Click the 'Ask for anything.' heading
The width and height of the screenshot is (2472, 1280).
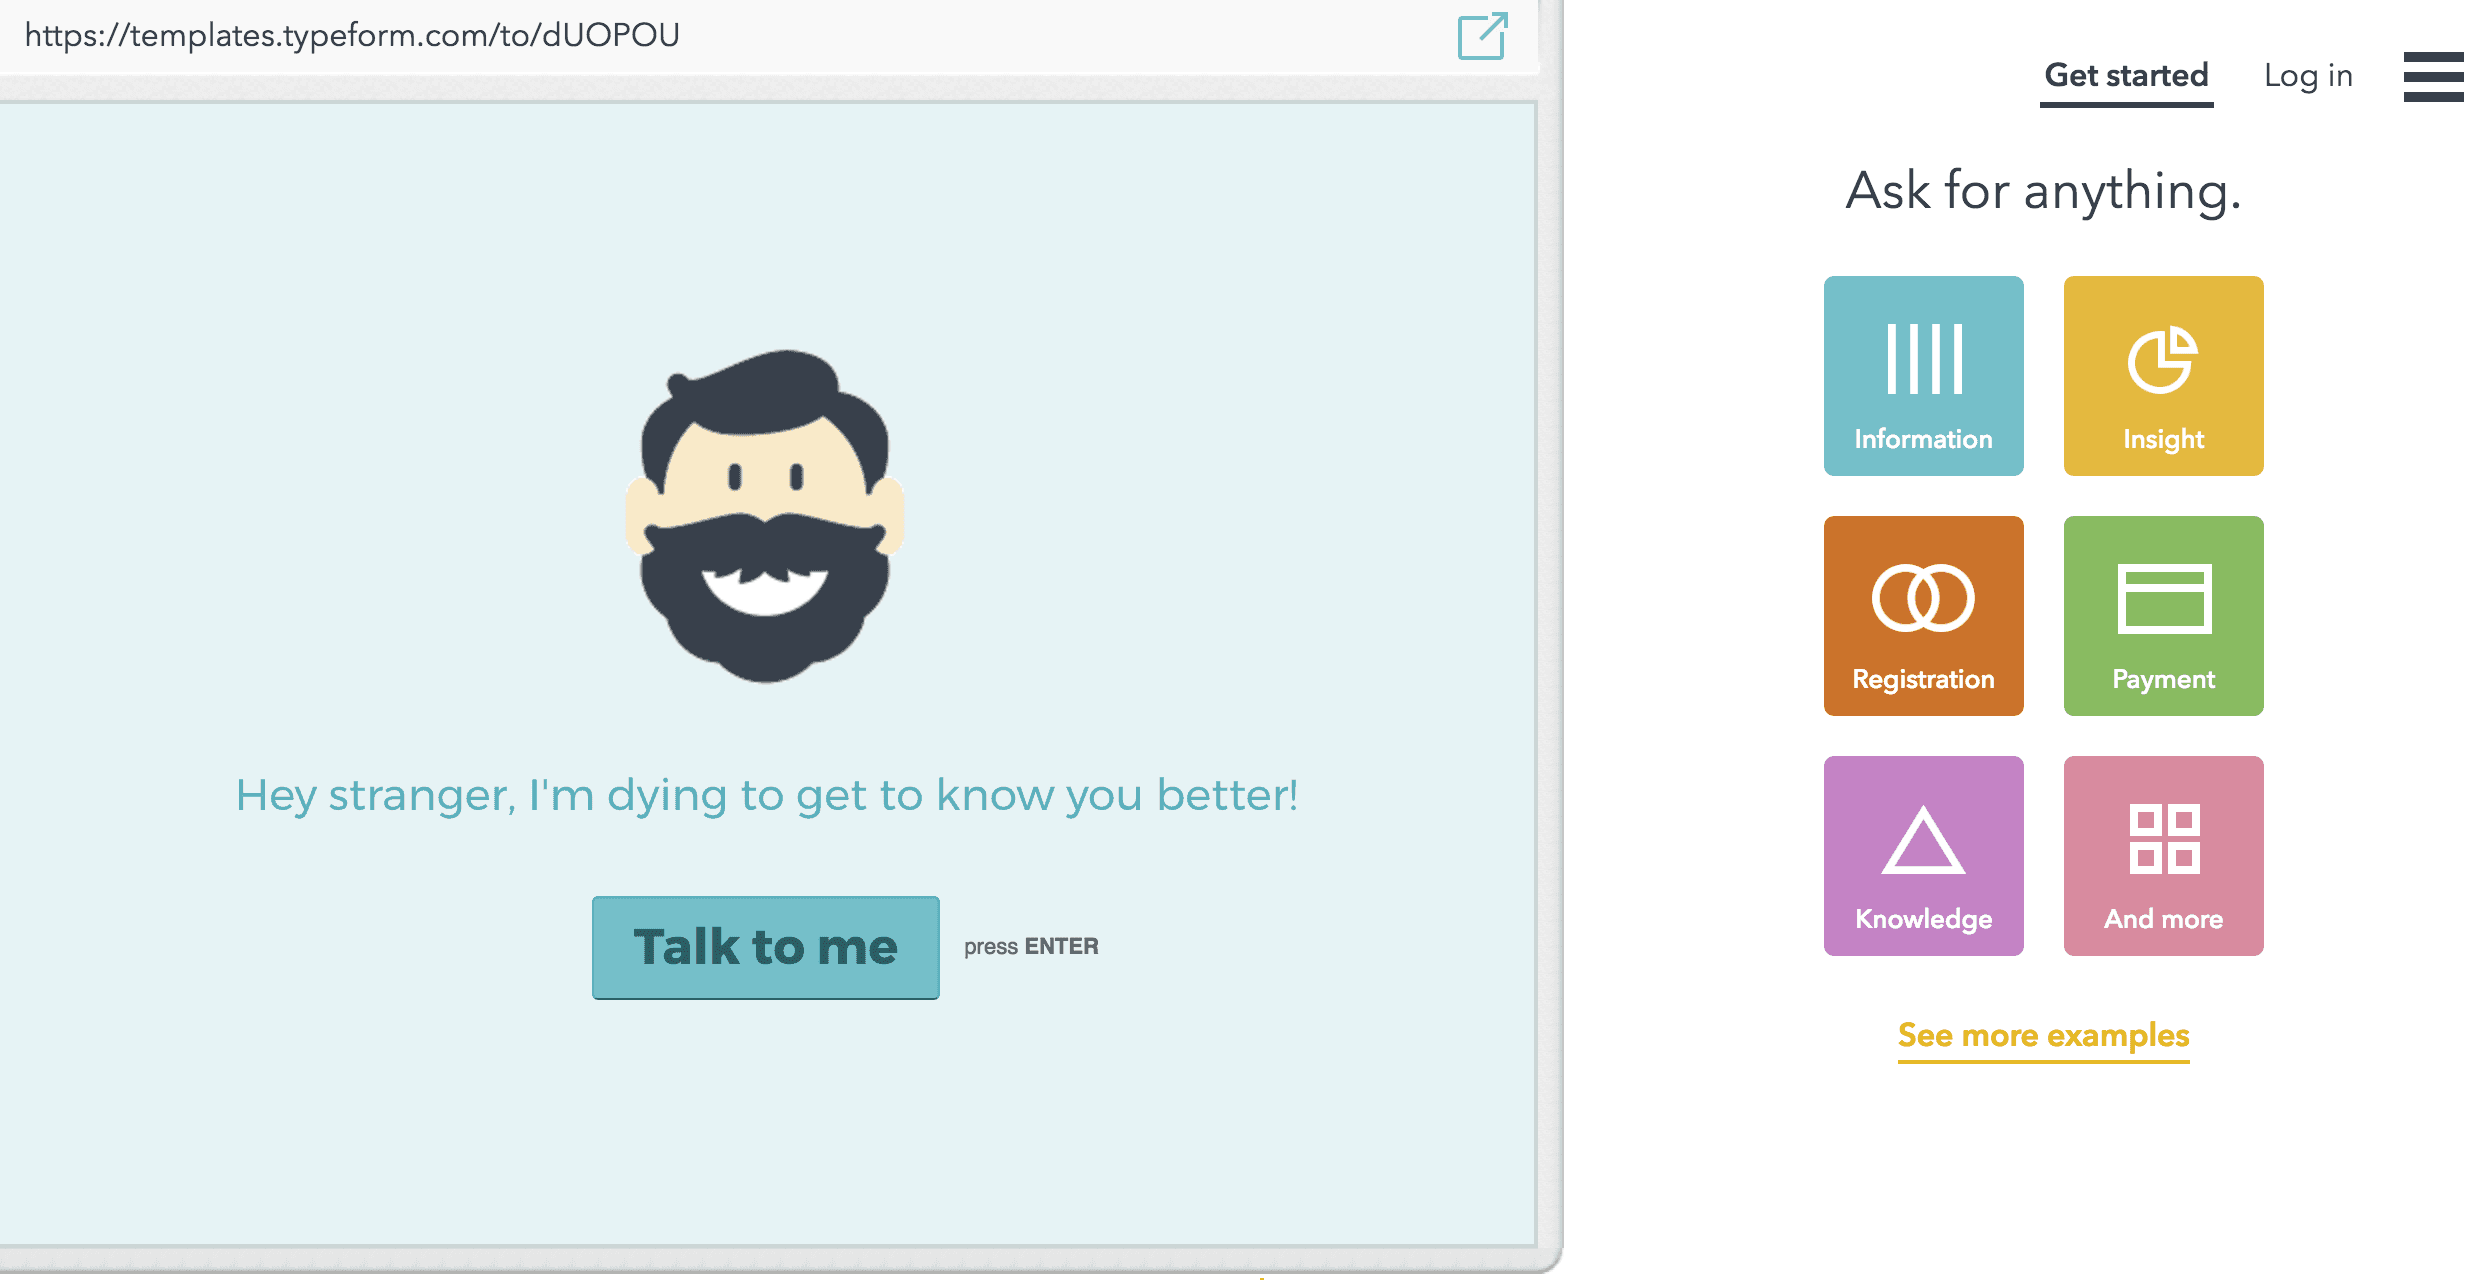(2043, 191)
